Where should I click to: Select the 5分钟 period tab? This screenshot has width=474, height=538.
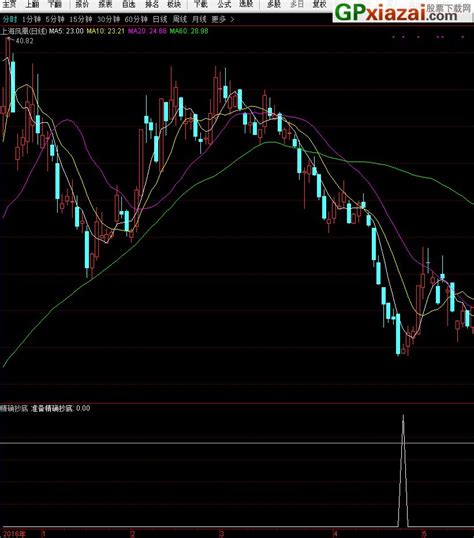pyautogui.click(x=55, y=19)
